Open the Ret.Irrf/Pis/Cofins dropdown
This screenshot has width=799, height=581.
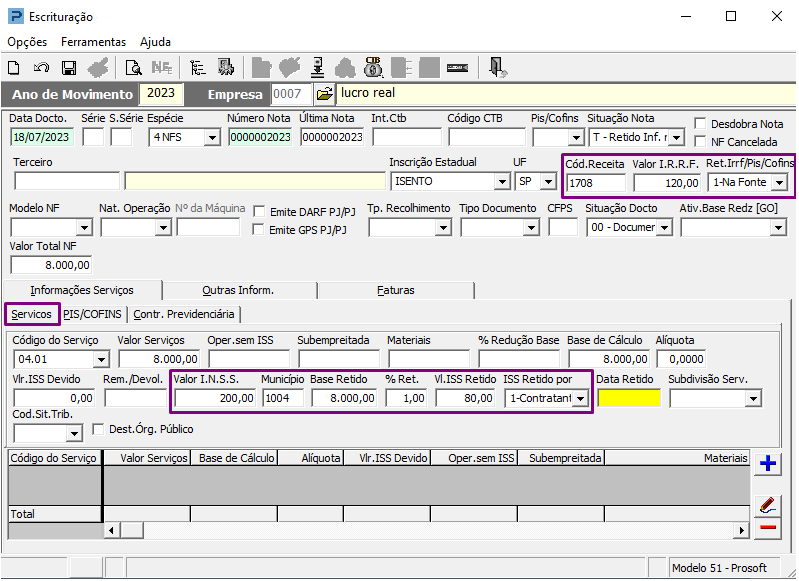coord(779,182)
